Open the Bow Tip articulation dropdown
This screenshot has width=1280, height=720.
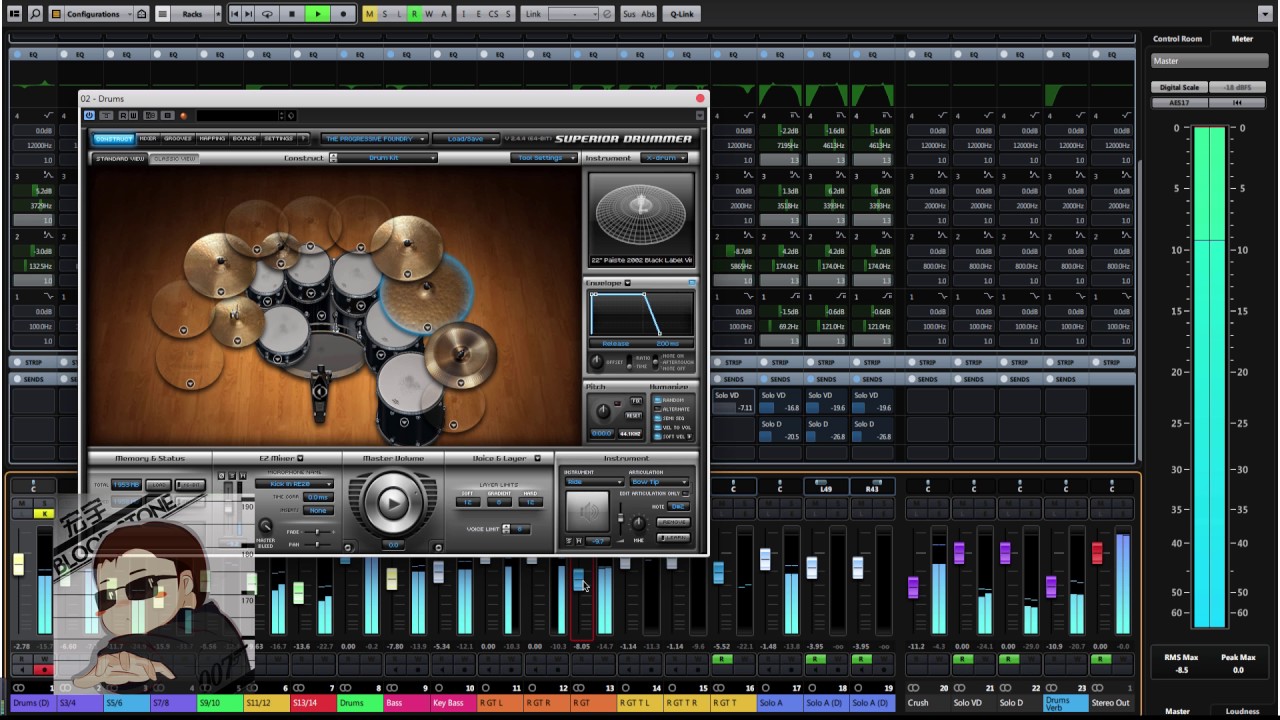659,482
